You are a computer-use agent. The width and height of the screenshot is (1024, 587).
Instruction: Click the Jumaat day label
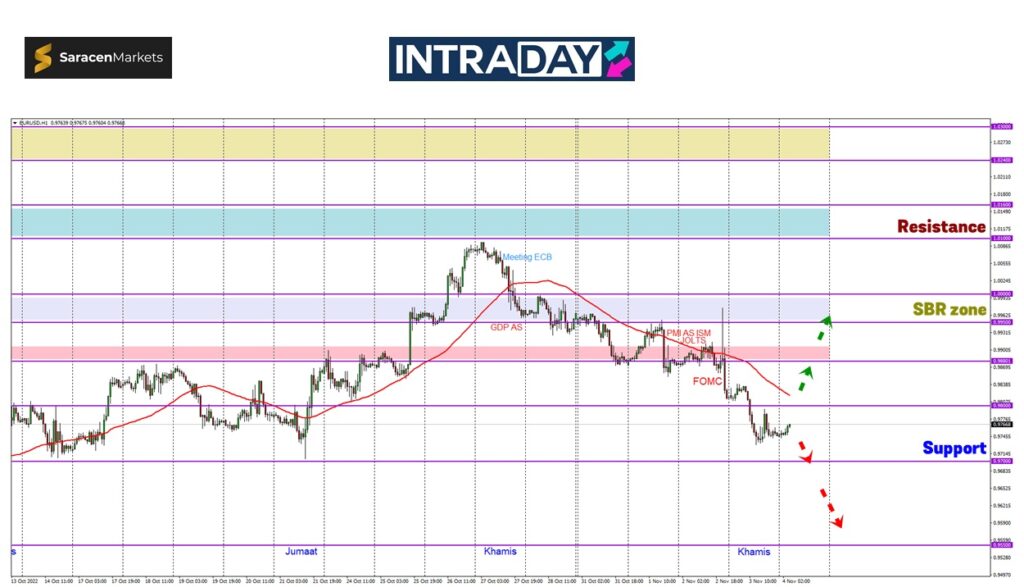tap(301, 551)
